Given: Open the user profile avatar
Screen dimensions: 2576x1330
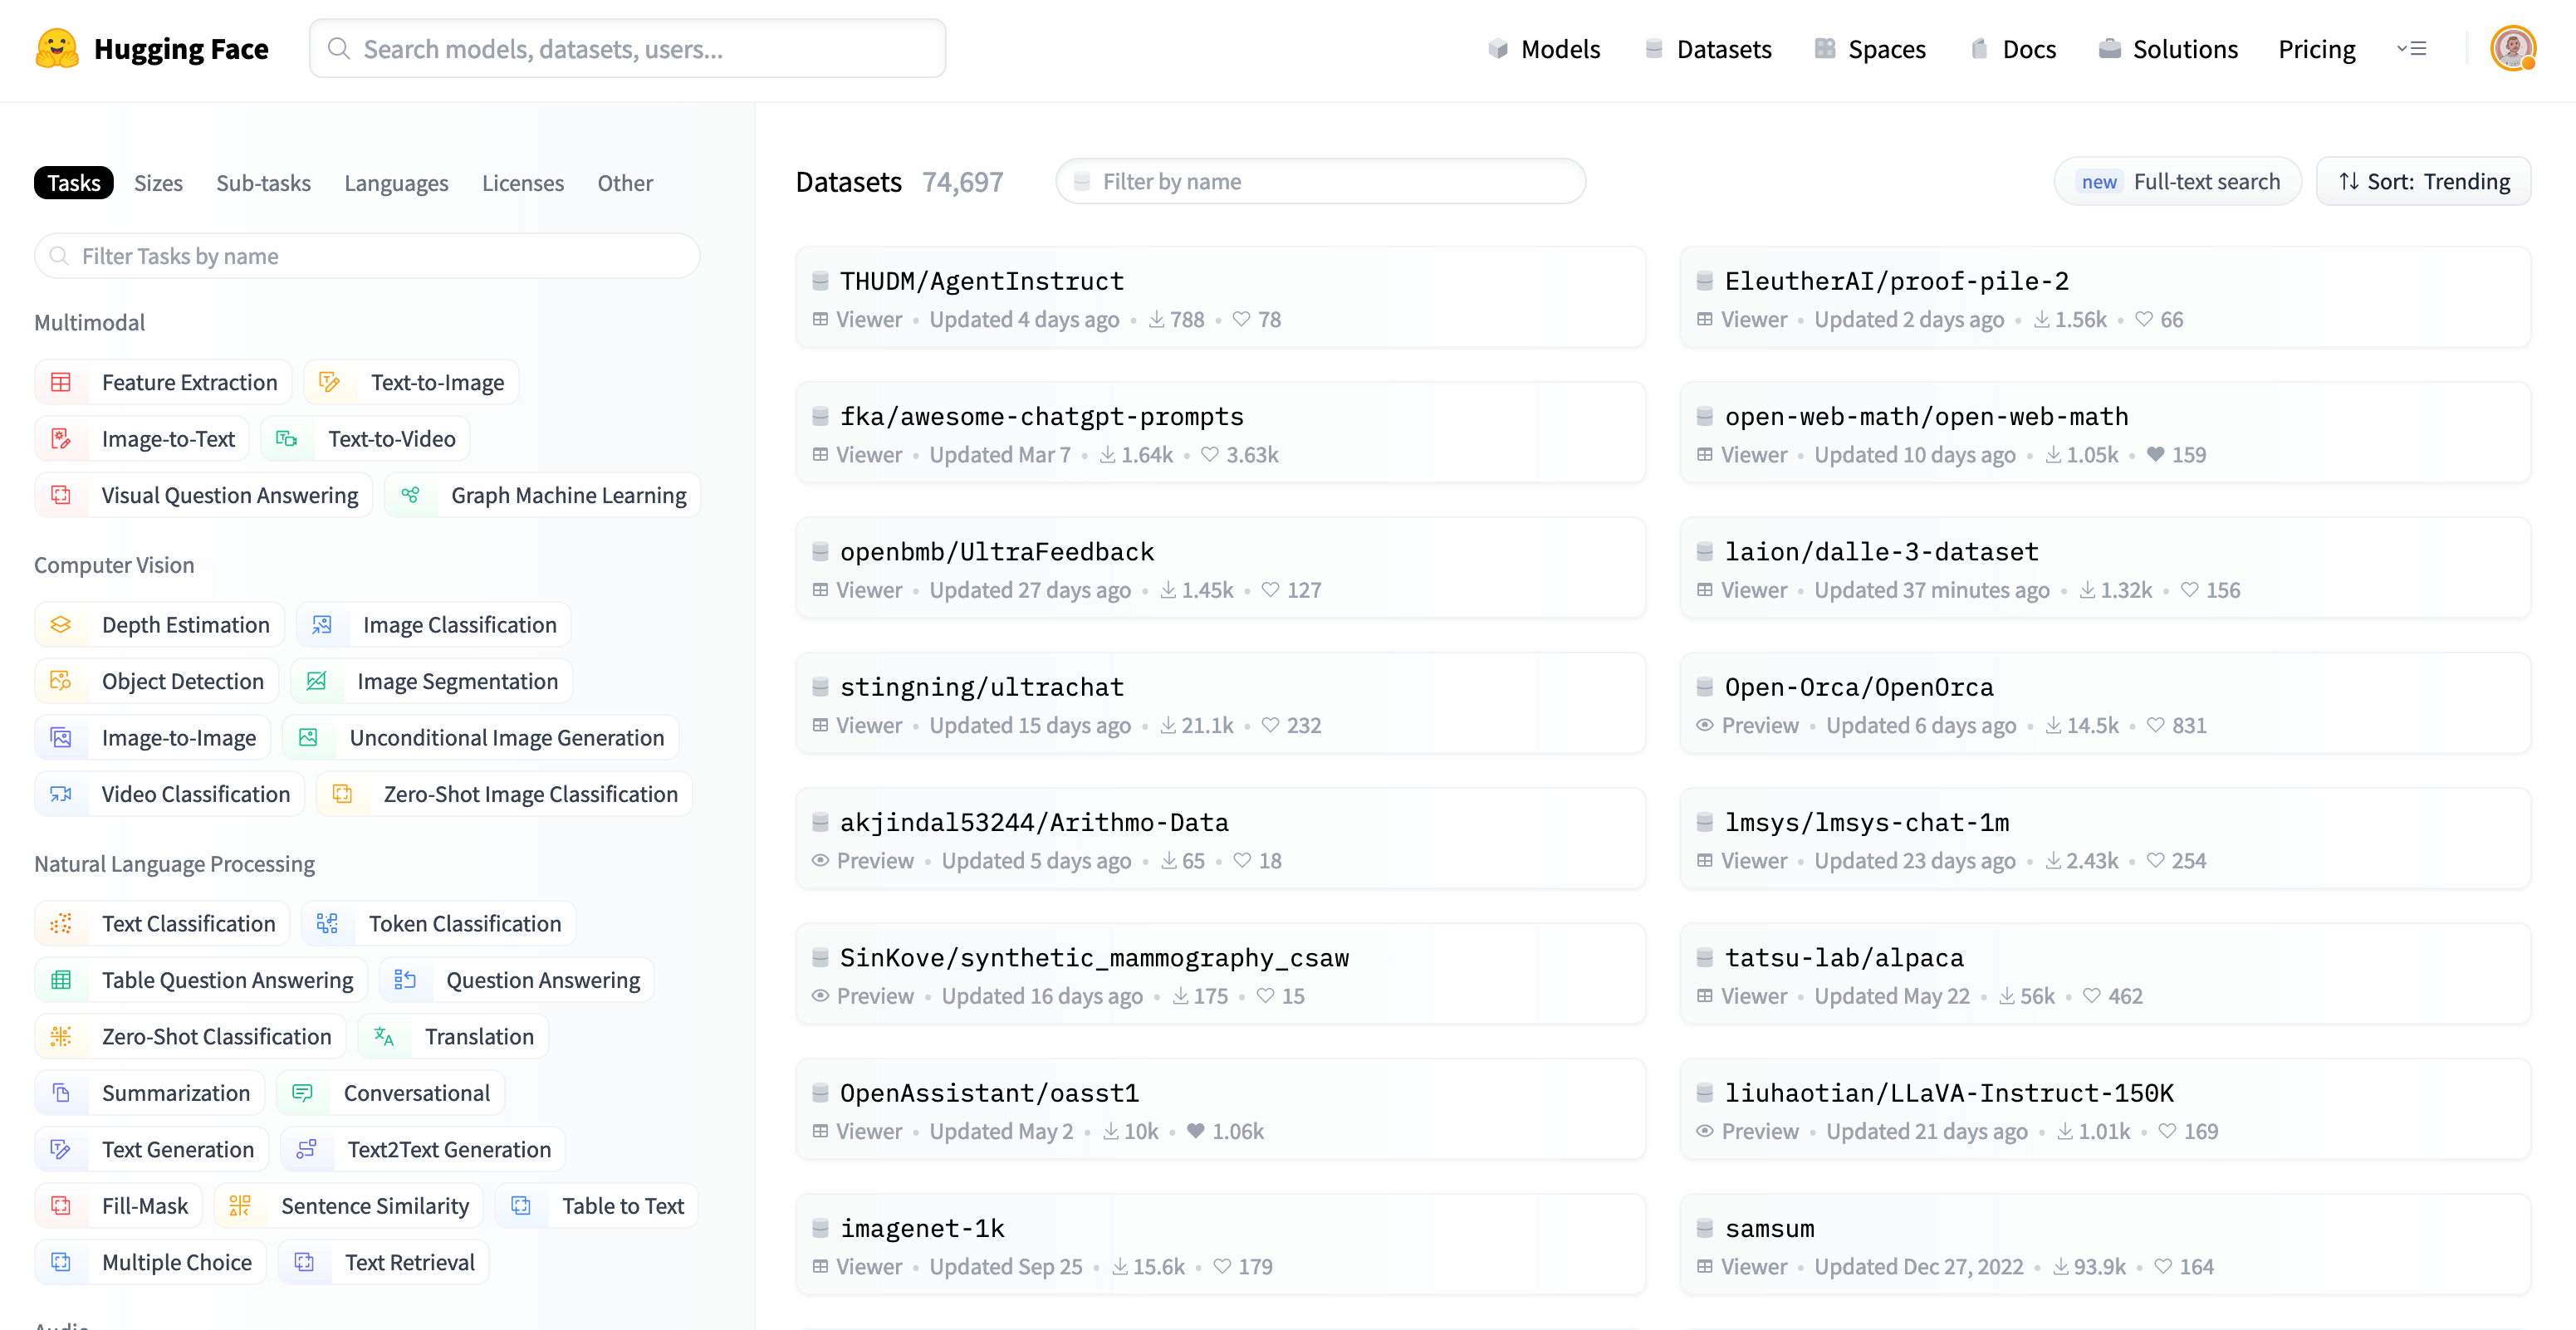Looking at the screenshot, I should pyautogui.click(x=2511, y=48).
